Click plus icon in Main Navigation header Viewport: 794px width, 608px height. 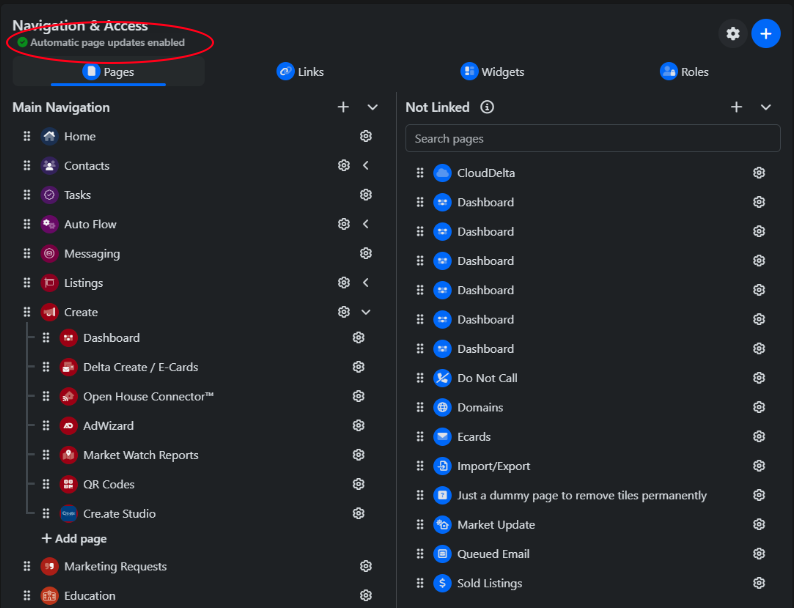pos(343,107)
